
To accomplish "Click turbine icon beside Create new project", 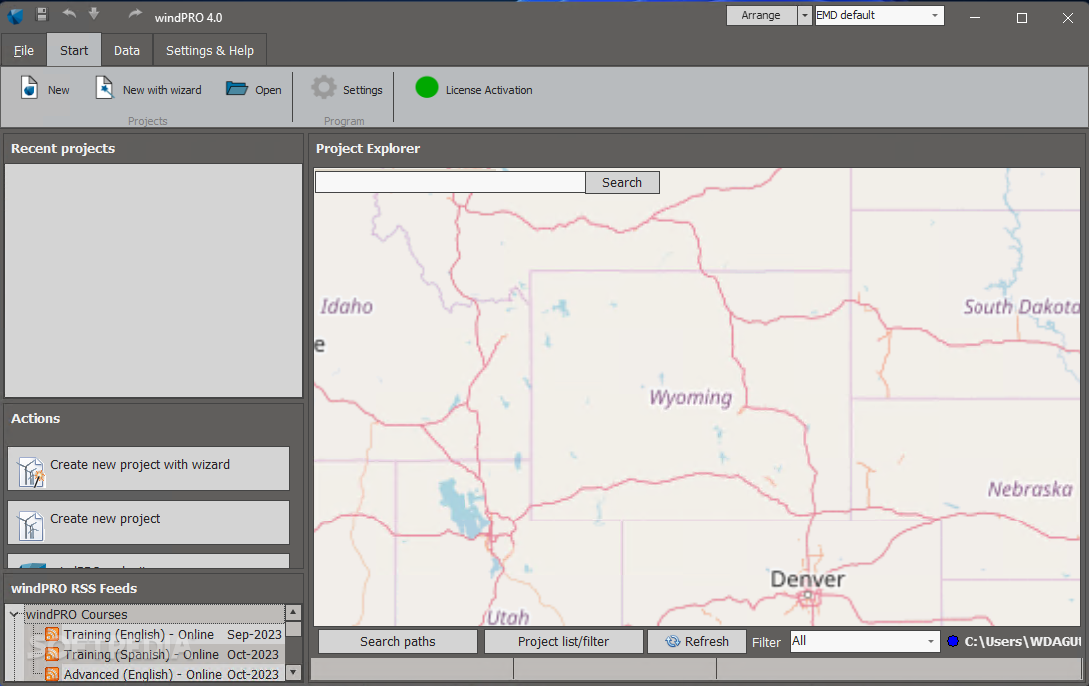I will [31, 526].
